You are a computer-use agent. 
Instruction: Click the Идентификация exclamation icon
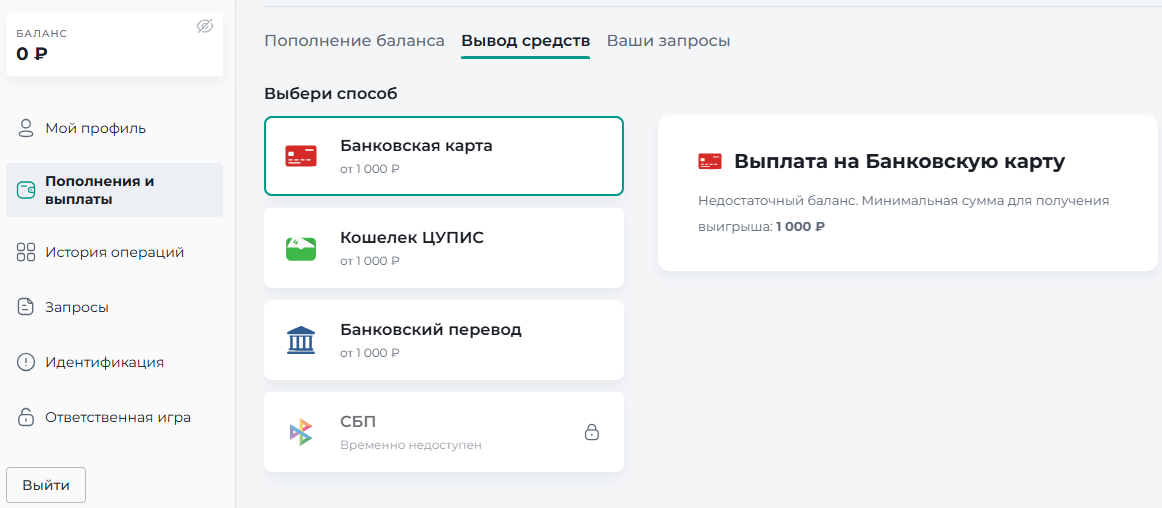pyautogui.click(x=26, y=363)
